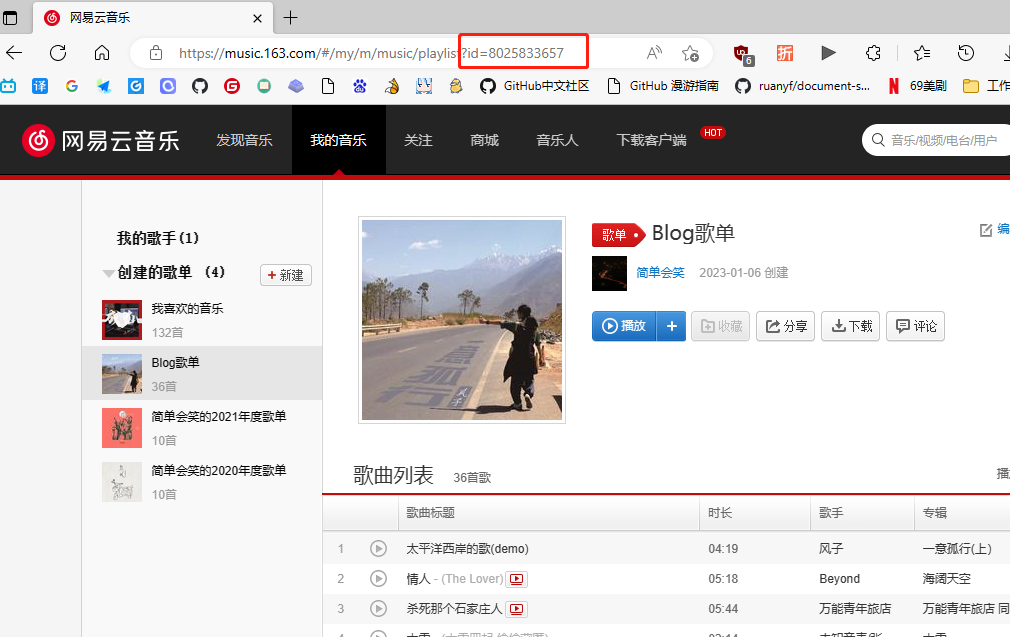Image resolution: width=1010 pixels, height=637 pixels.
Task: Open 我的歌手(1) in sidebar
Action: [x=158, y=238]
